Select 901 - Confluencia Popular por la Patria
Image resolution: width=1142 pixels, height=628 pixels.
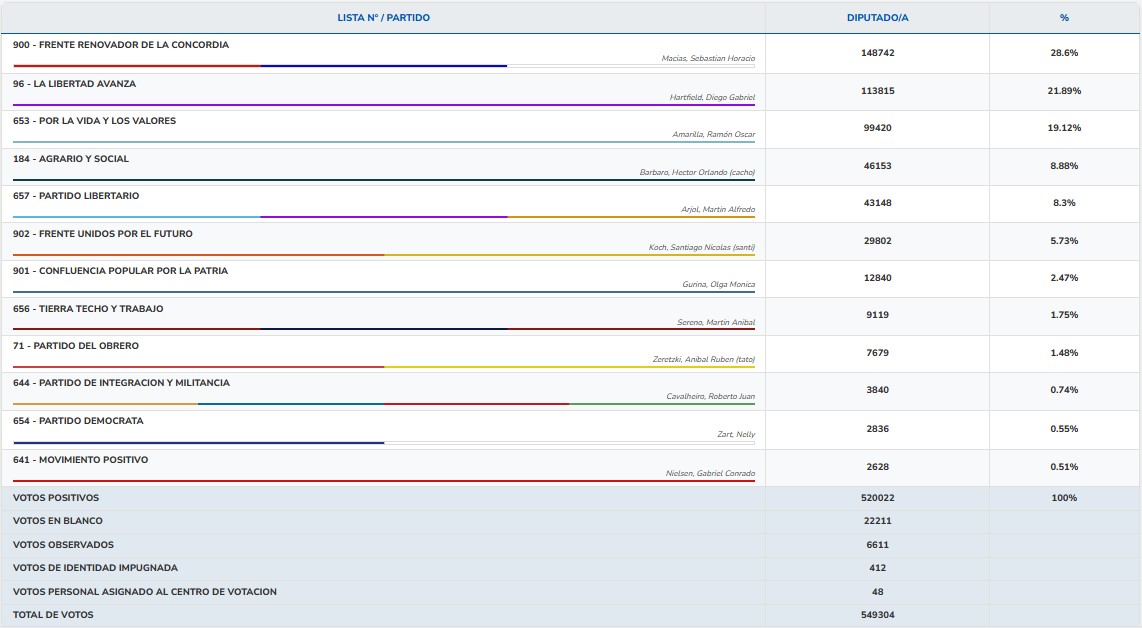[x=120, y=271]
